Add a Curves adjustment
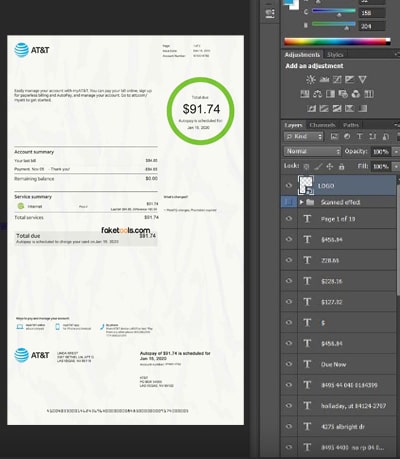The height and width of the screenshot is (459, 400). [337, 79]
